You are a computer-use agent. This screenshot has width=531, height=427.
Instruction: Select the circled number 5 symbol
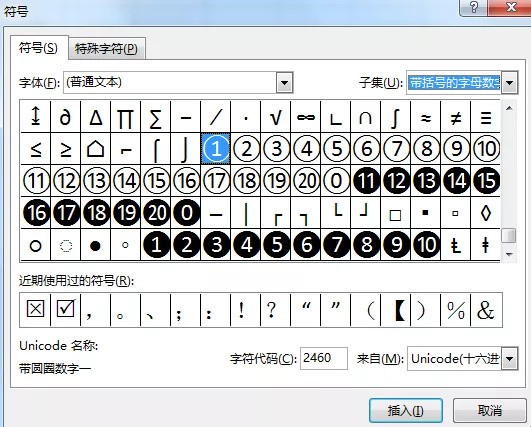(336, 149)
